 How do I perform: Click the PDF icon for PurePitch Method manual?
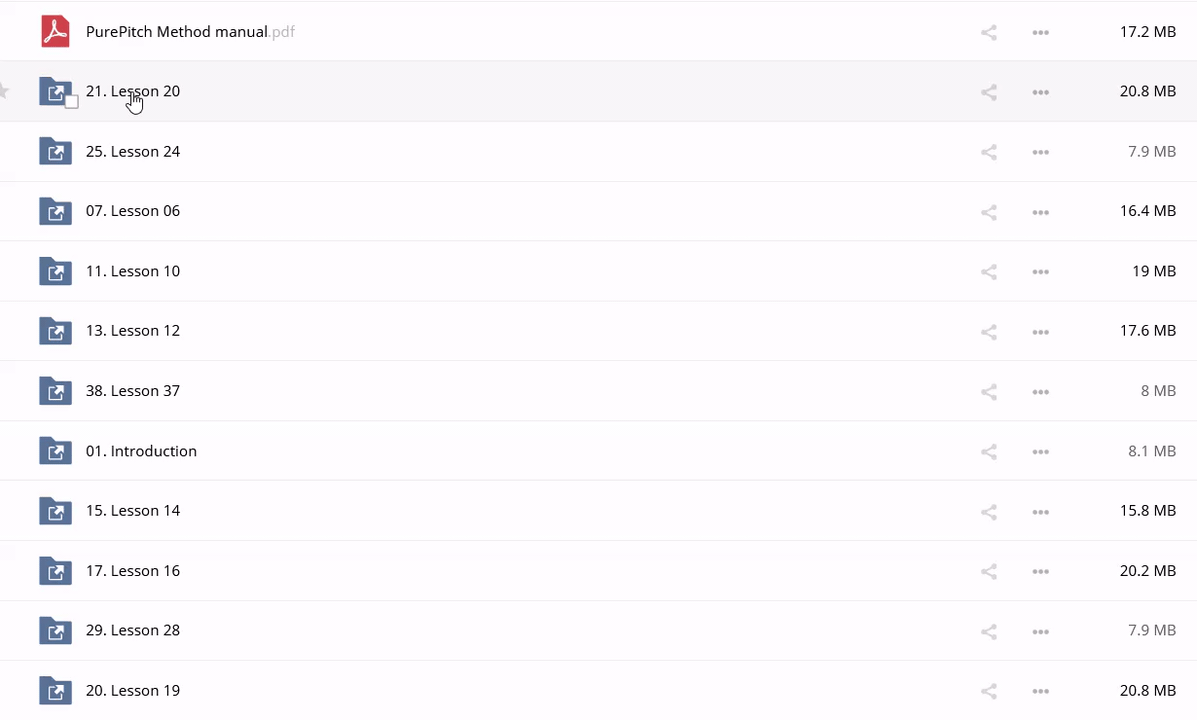pos(55,32)
